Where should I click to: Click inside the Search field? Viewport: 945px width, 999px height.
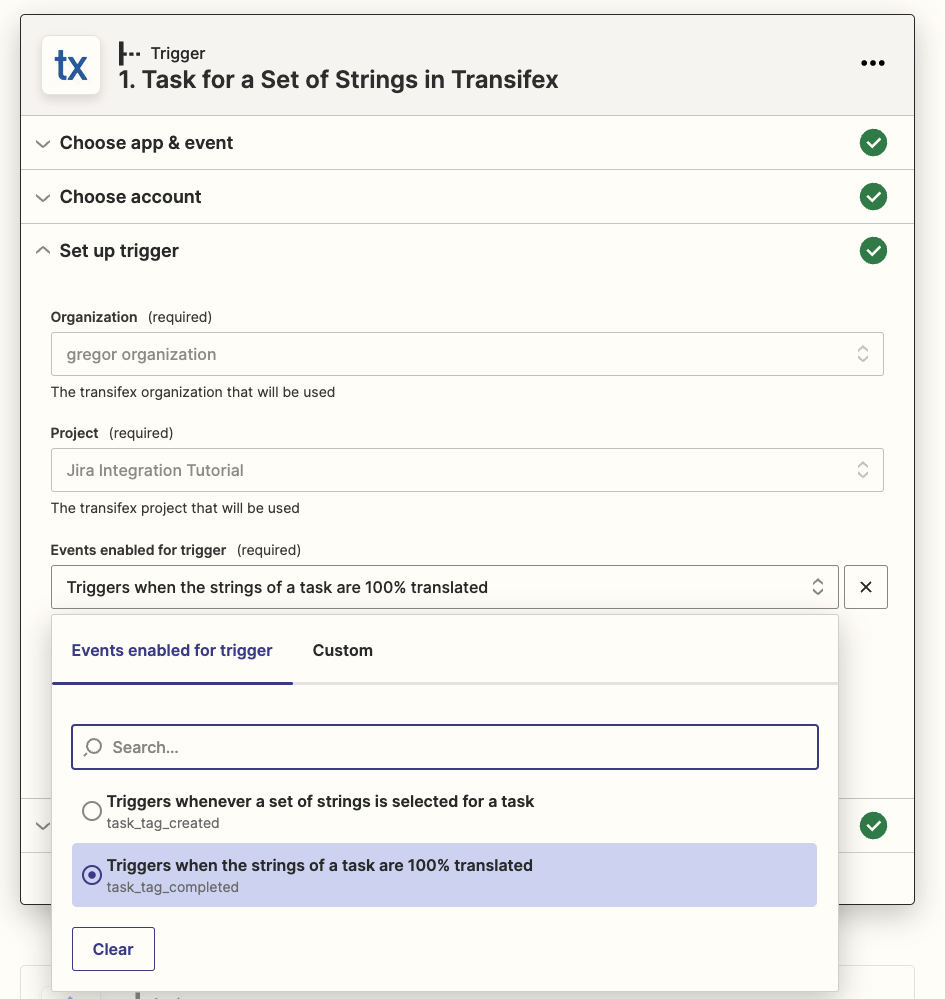[x=445, y=746]
